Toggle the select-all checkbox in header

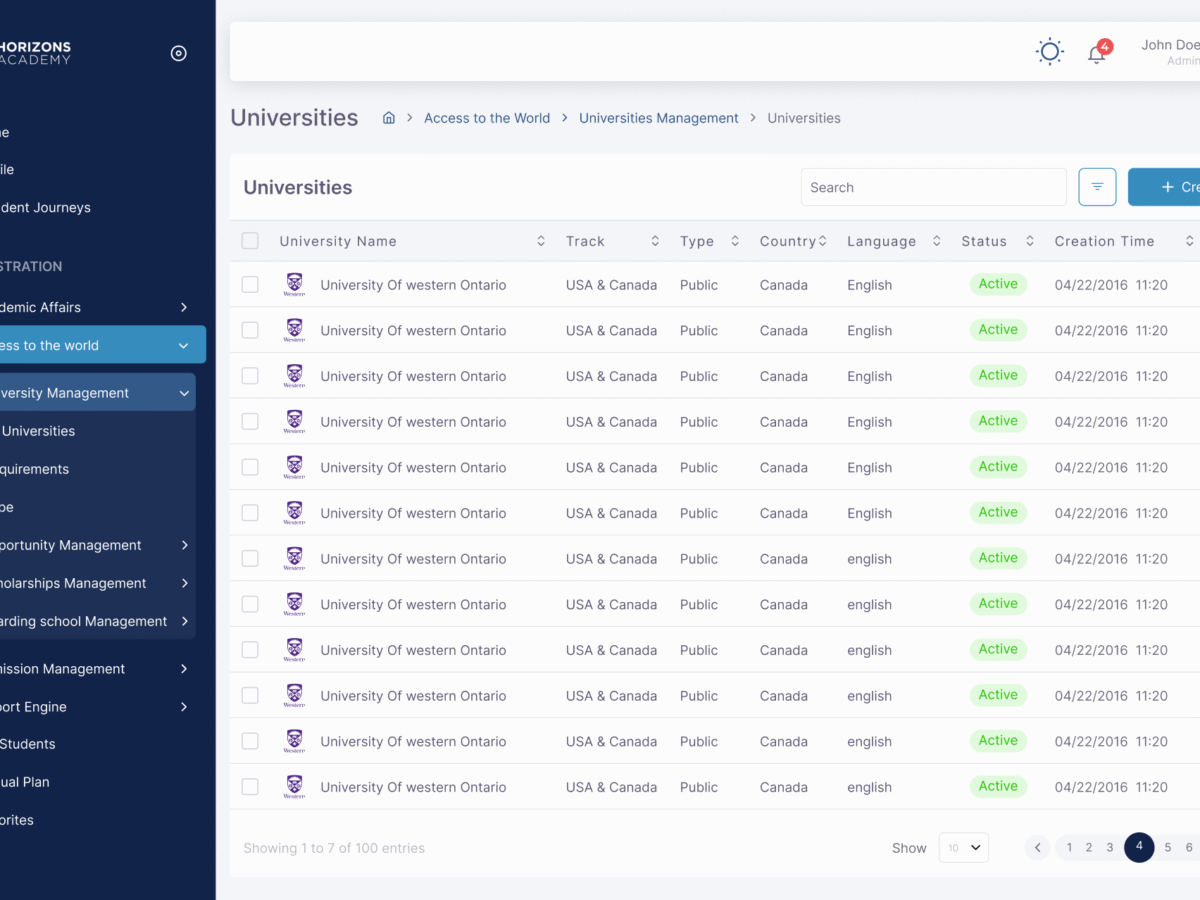[x=250, y=241]
